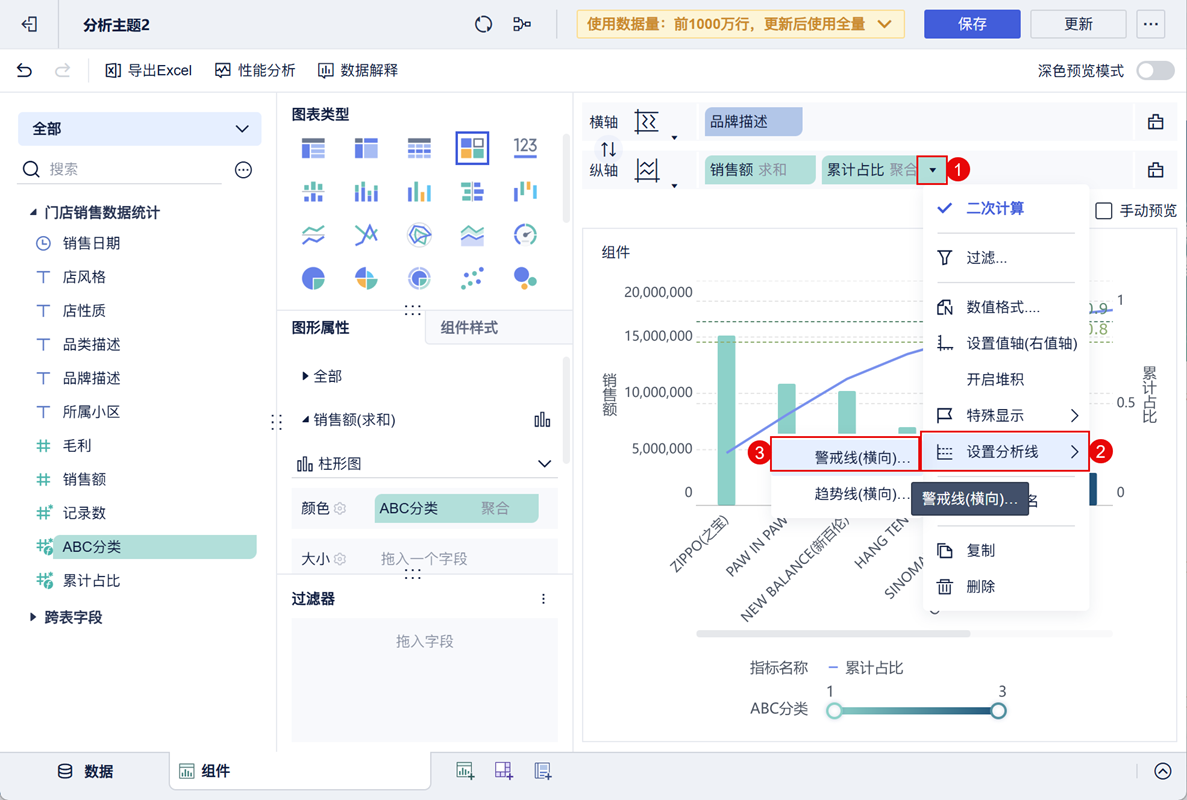Toggle the lock icon beside the 横轴 row
This screenshot has width=1187, height=800.
(1156, 120)
